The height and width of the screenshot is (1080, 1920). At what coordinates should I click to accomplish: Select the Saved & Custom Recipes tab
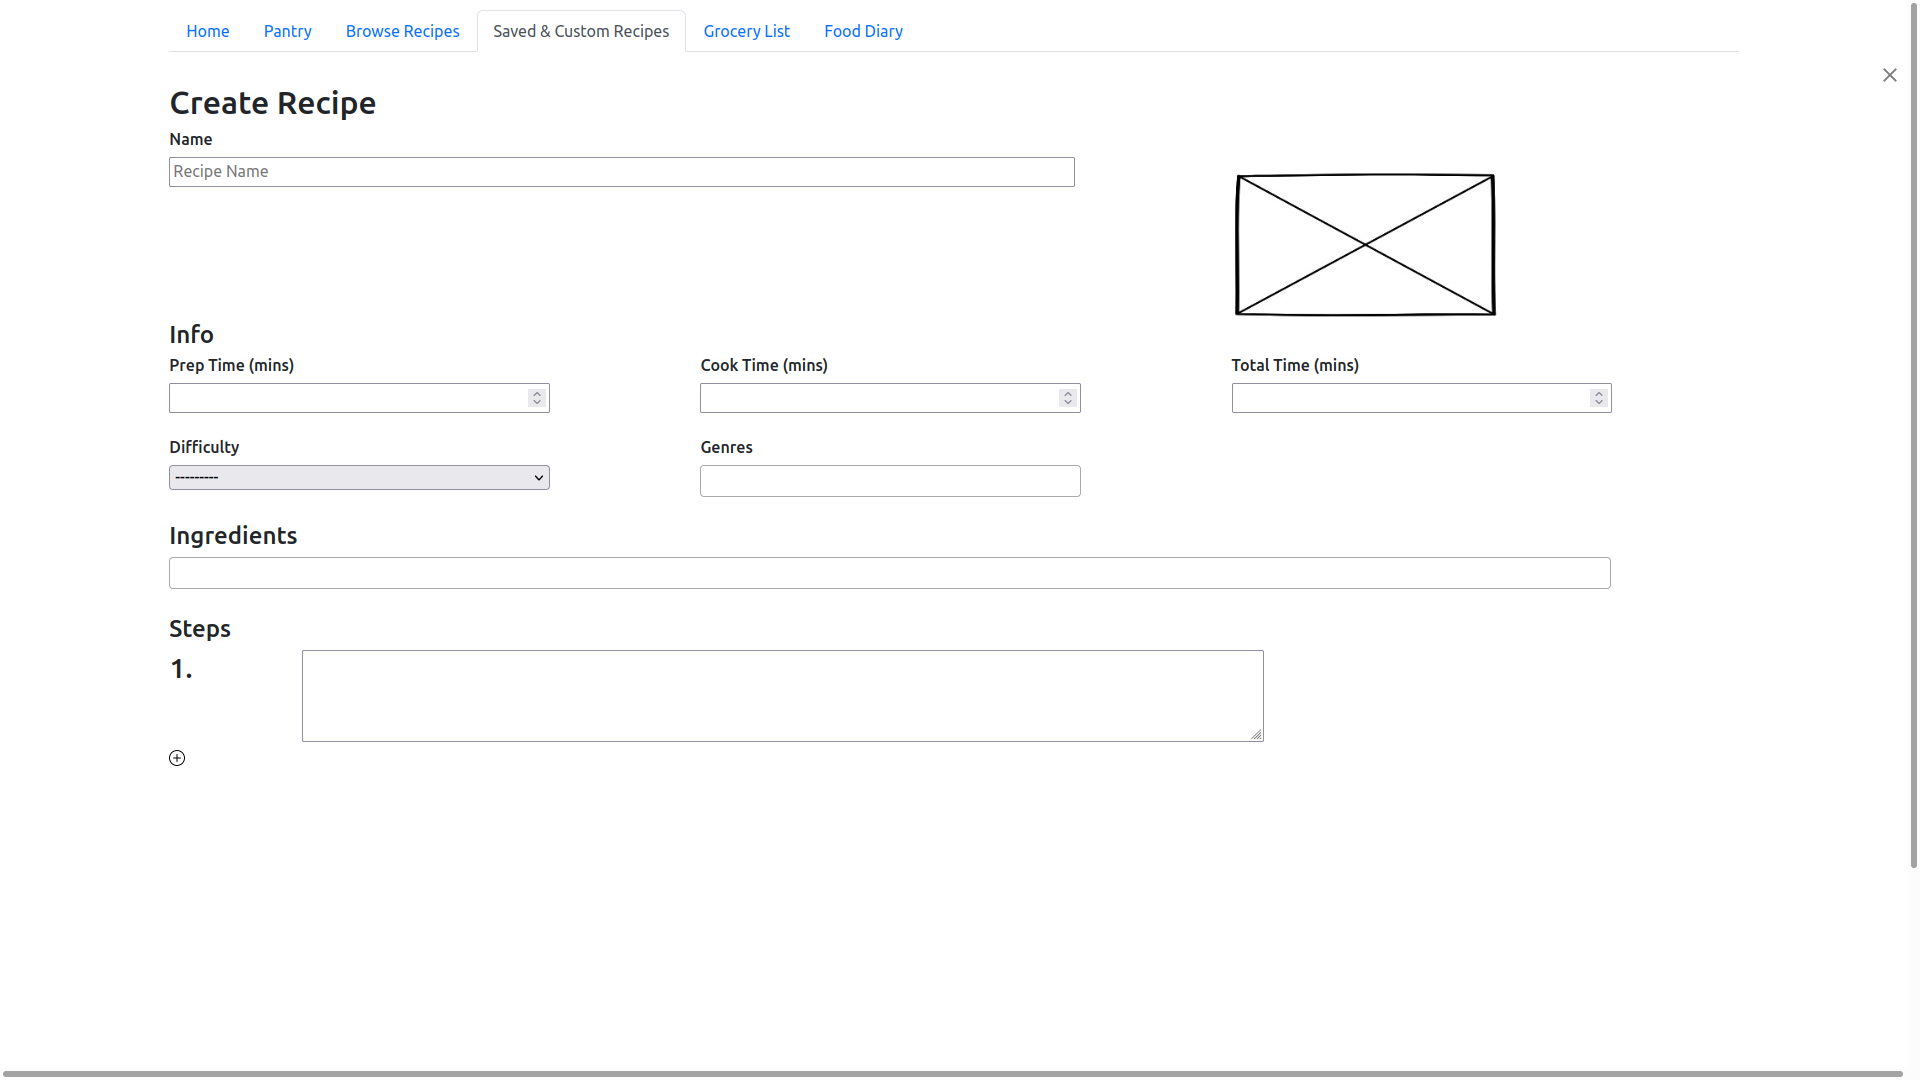coord(581,31)
